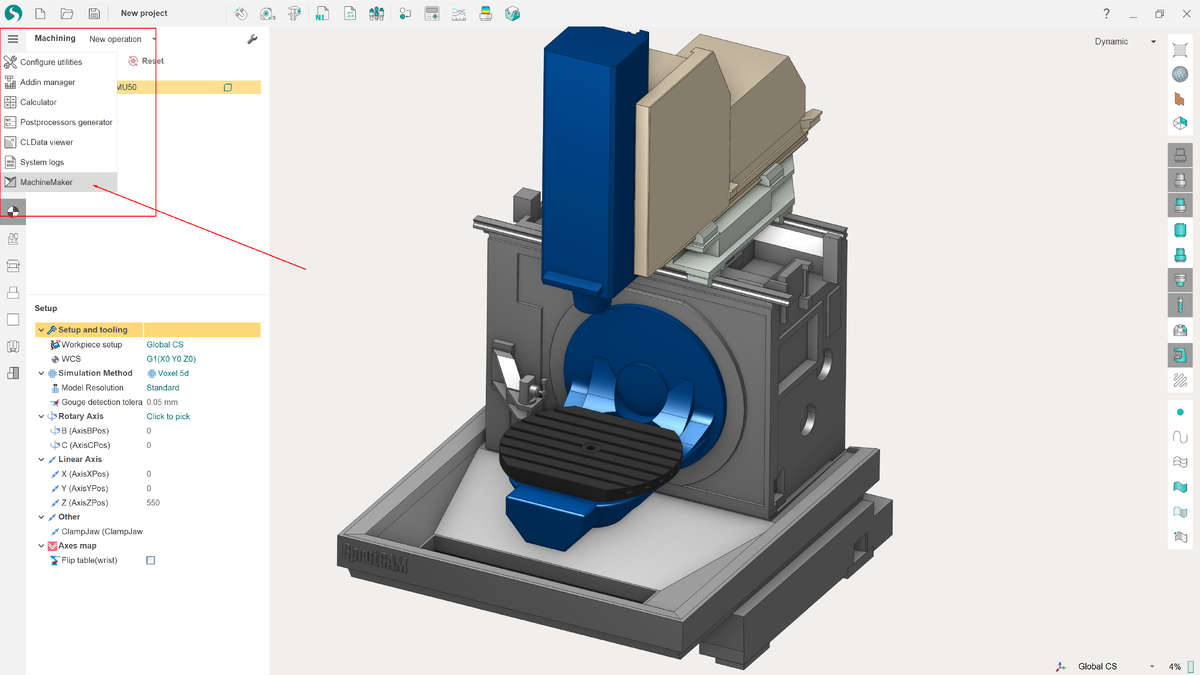The height and width of the screenshot is (675, 1200).
Task: Open Configure utilities menu entry
Action: point(59,62)
